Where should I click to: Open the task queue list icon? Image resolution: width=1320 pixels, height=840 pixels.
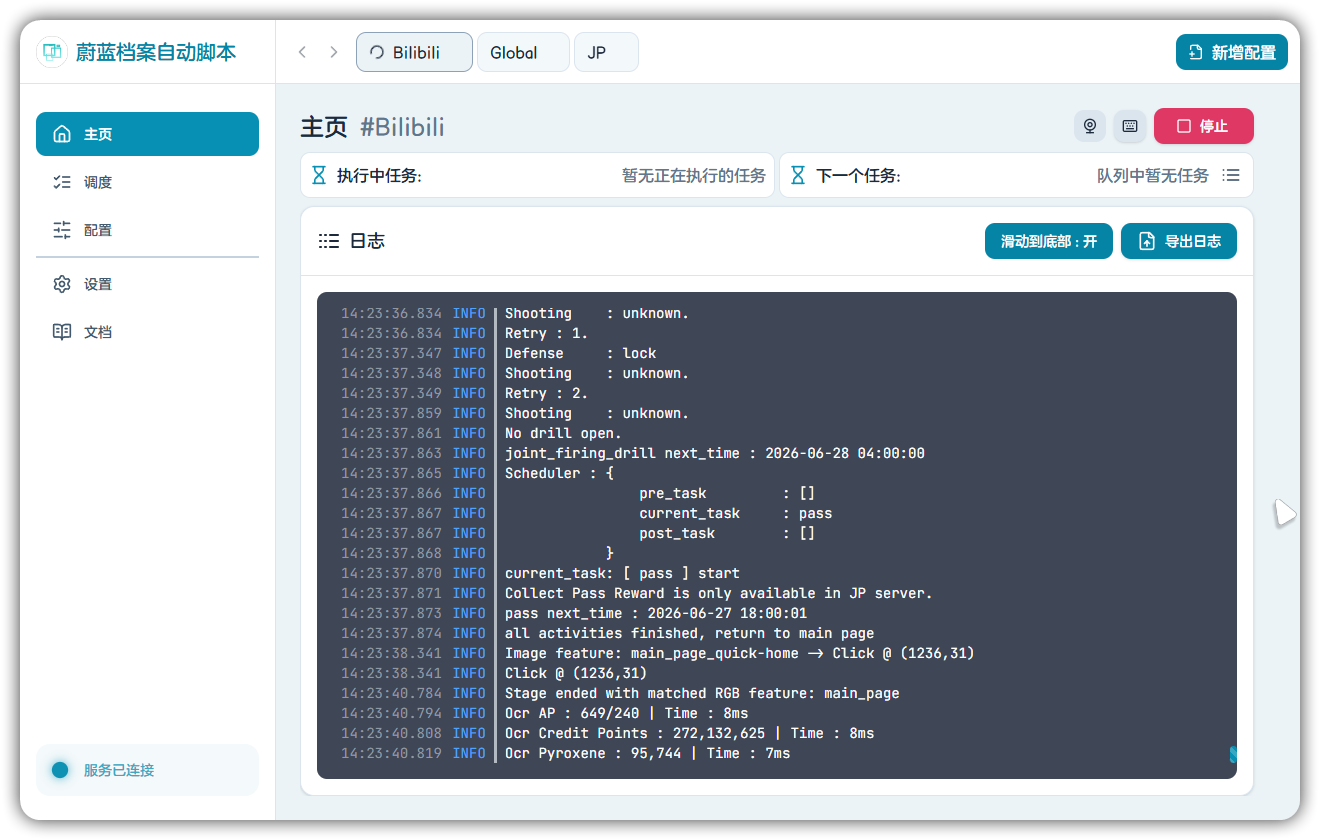tap(1231, 175)
